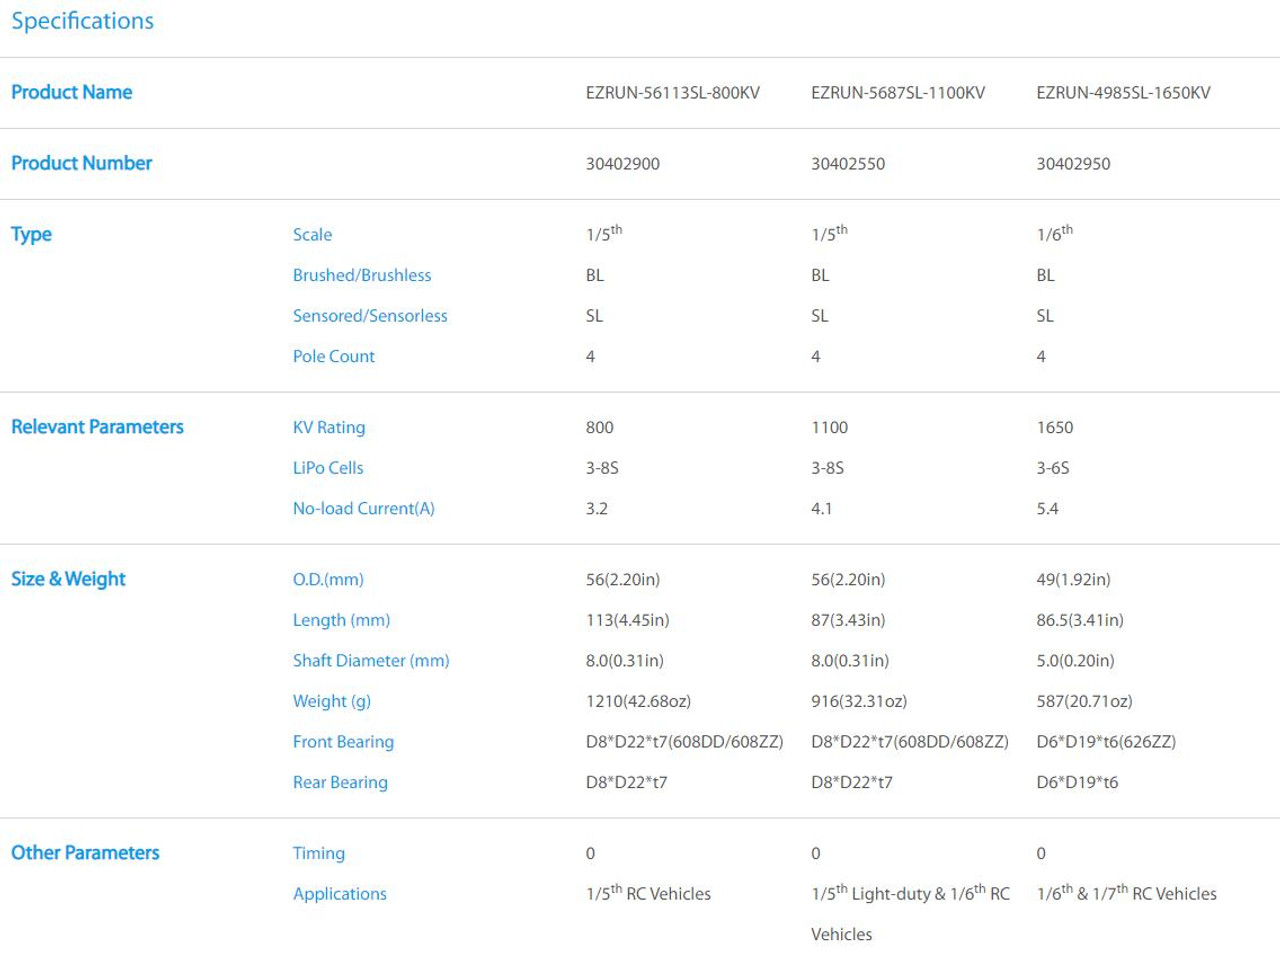This screenshot has width=1280, height=966.
Task: Click the Size & Weight section label
Action: pyautogui.click(x=68, y=579)
